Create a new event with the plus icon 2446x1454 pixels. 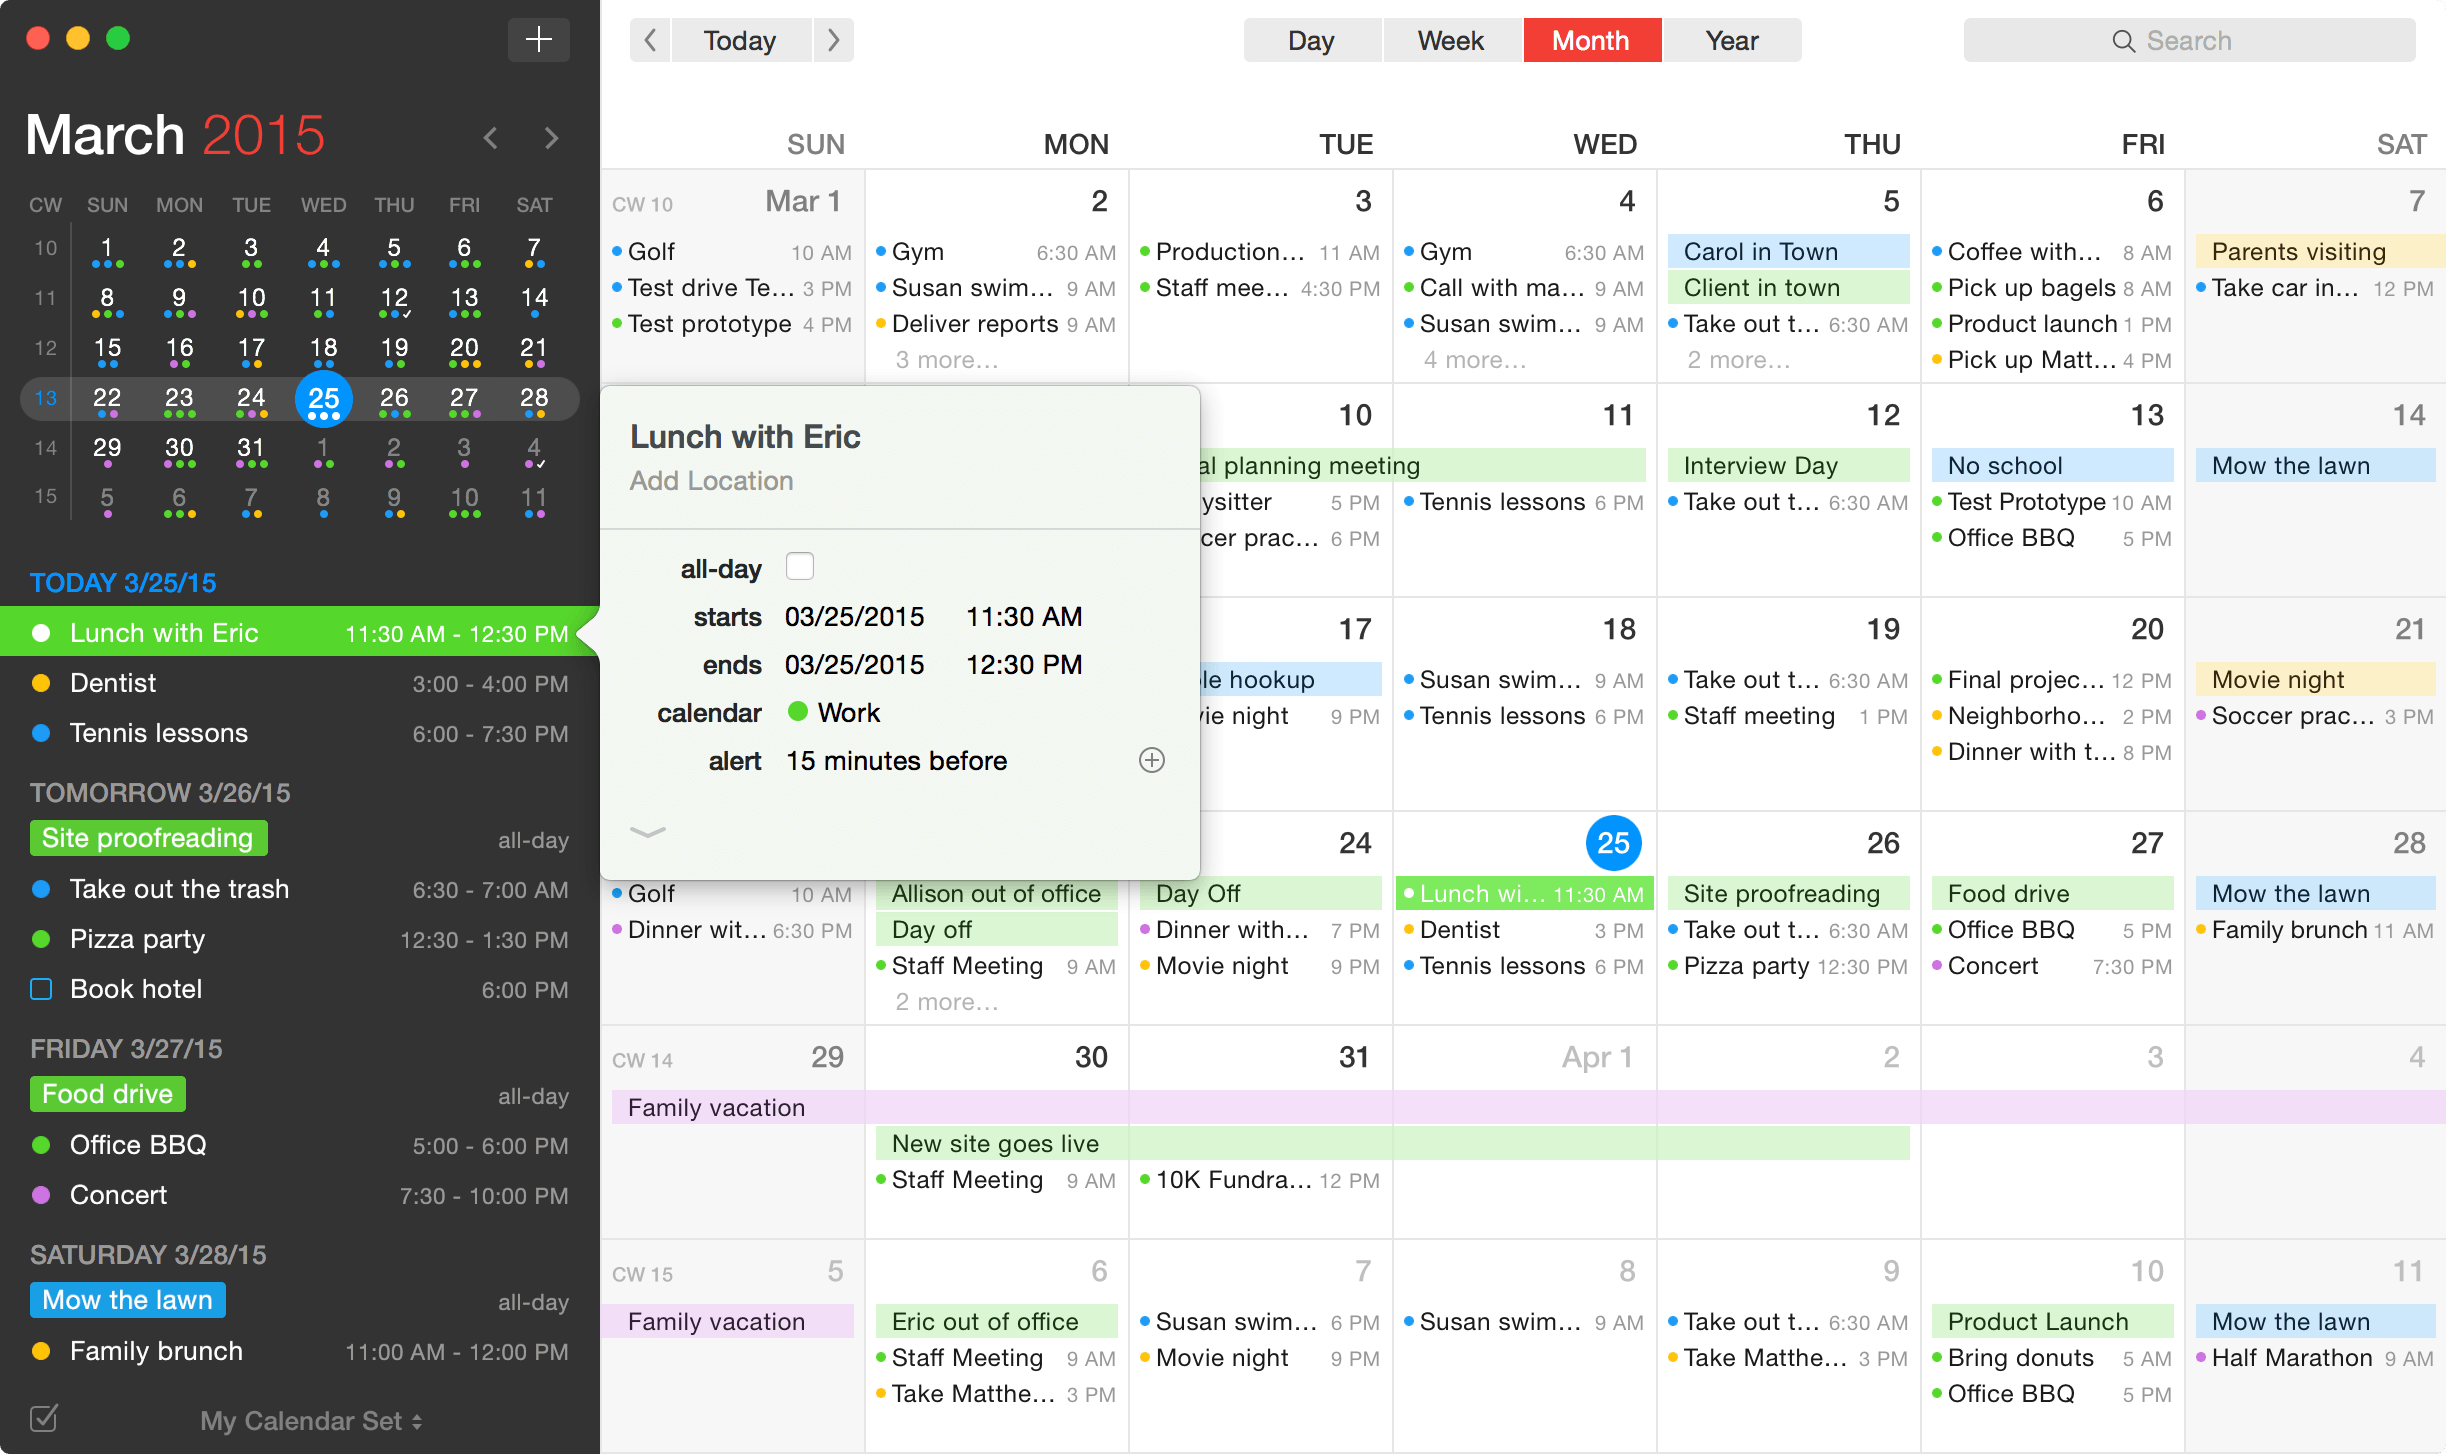(538, 39)
